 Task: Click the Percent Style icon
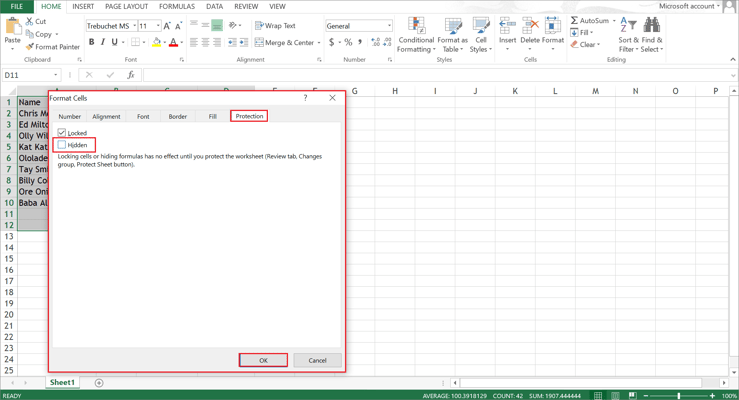click(x=348, y=42)
